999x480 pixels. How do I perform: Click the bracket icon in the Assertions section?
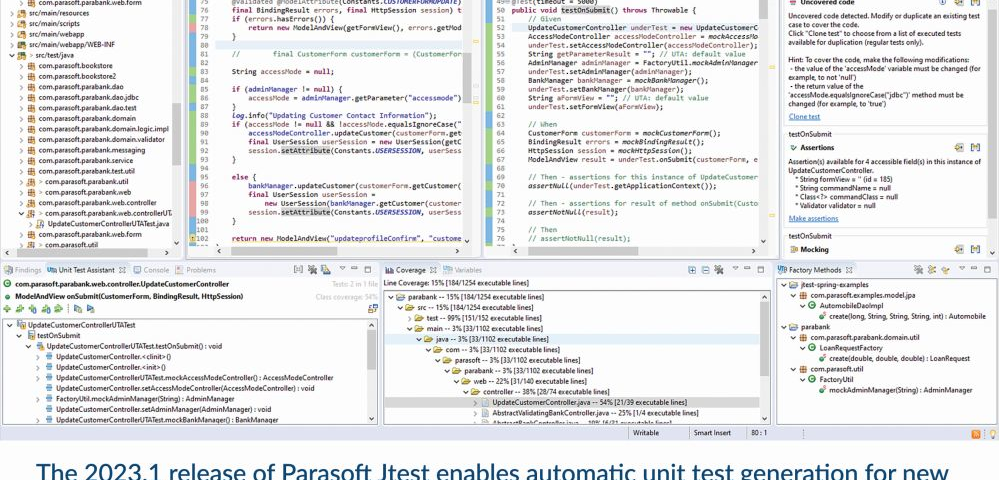point(975,147)
